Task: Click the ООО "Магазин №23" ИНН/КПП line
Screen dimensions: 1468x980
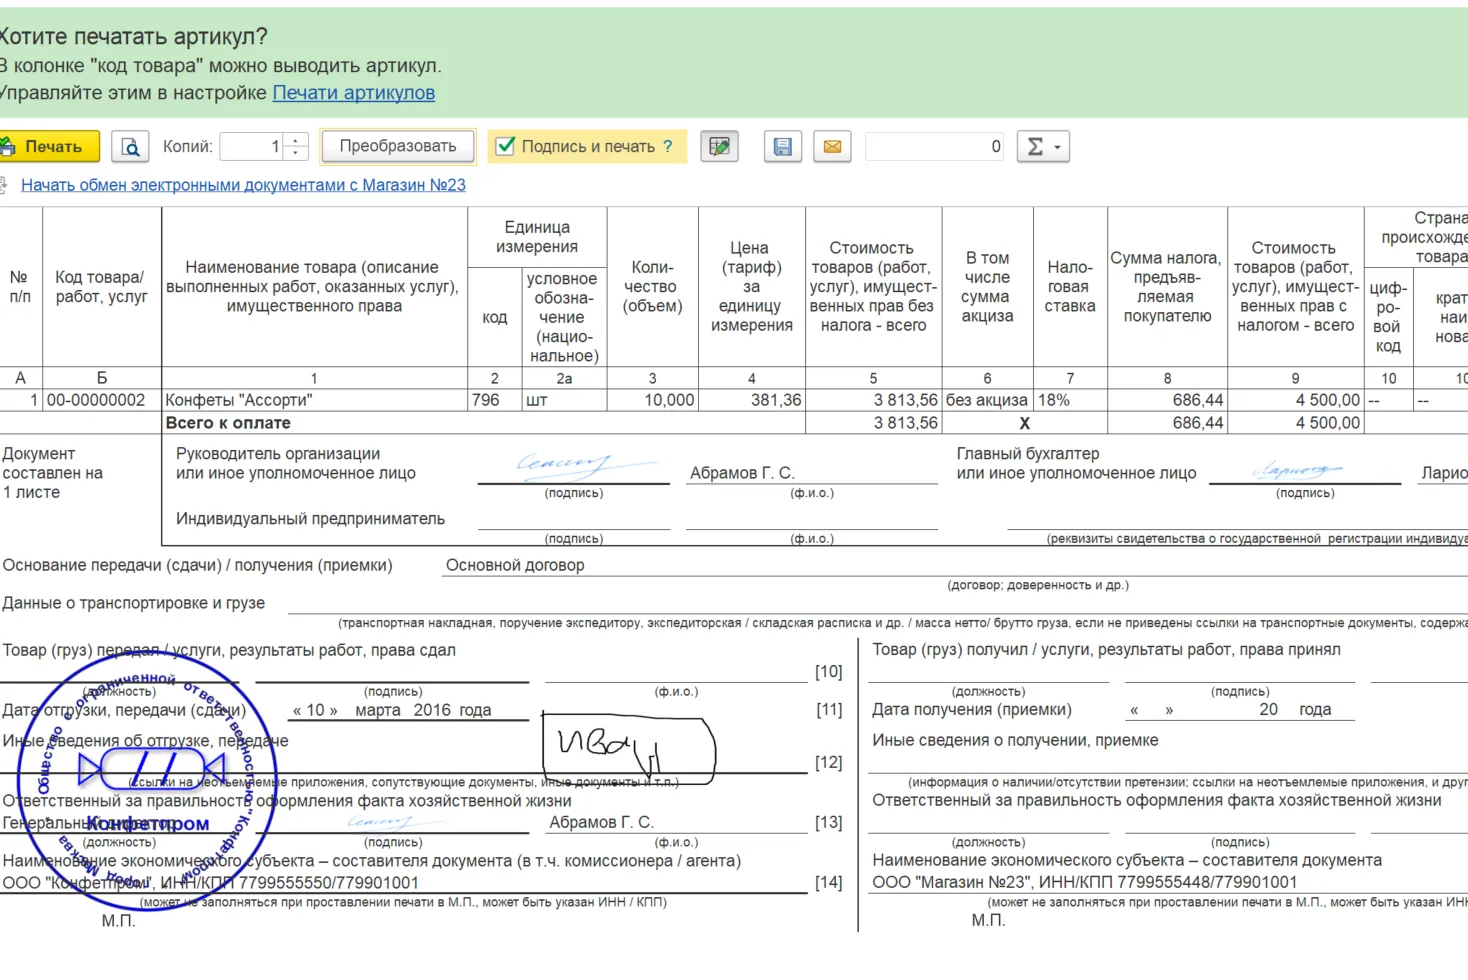Action: click(x=1084, y=882)
